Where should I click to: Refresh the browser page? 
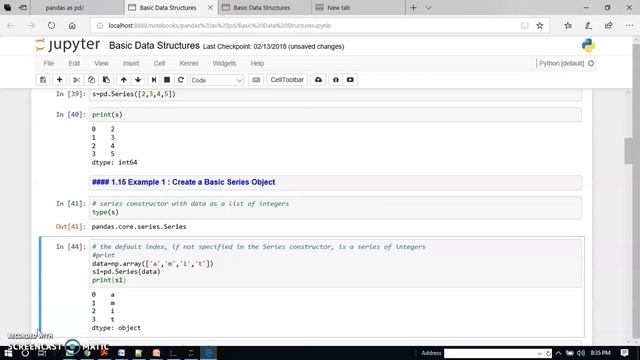coord(51,25)
